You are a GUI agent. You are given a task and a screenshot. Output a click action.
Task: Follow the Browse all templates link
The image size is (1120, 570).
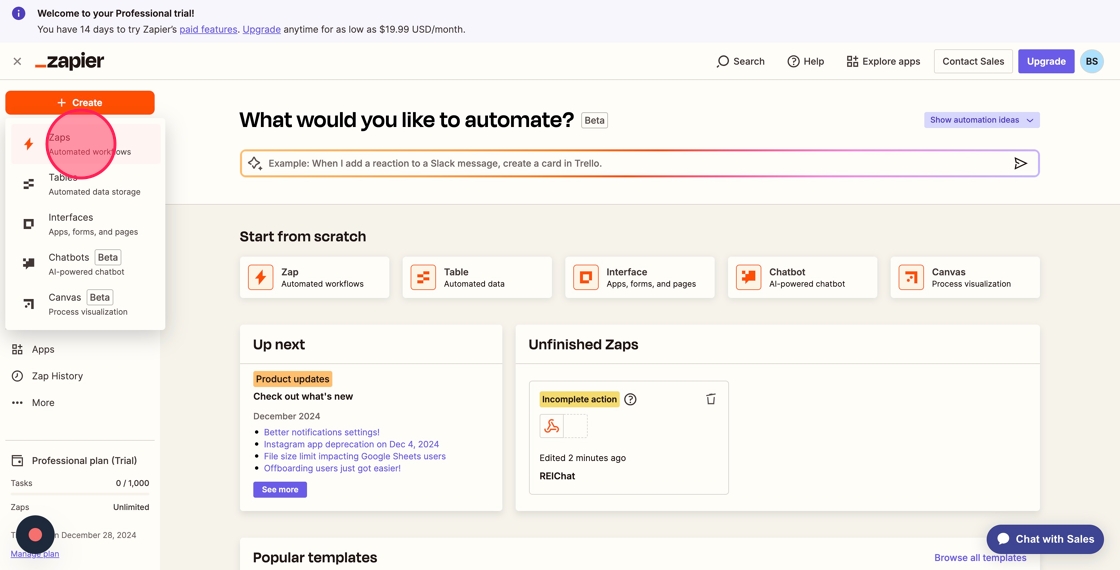tap(980, 558)
